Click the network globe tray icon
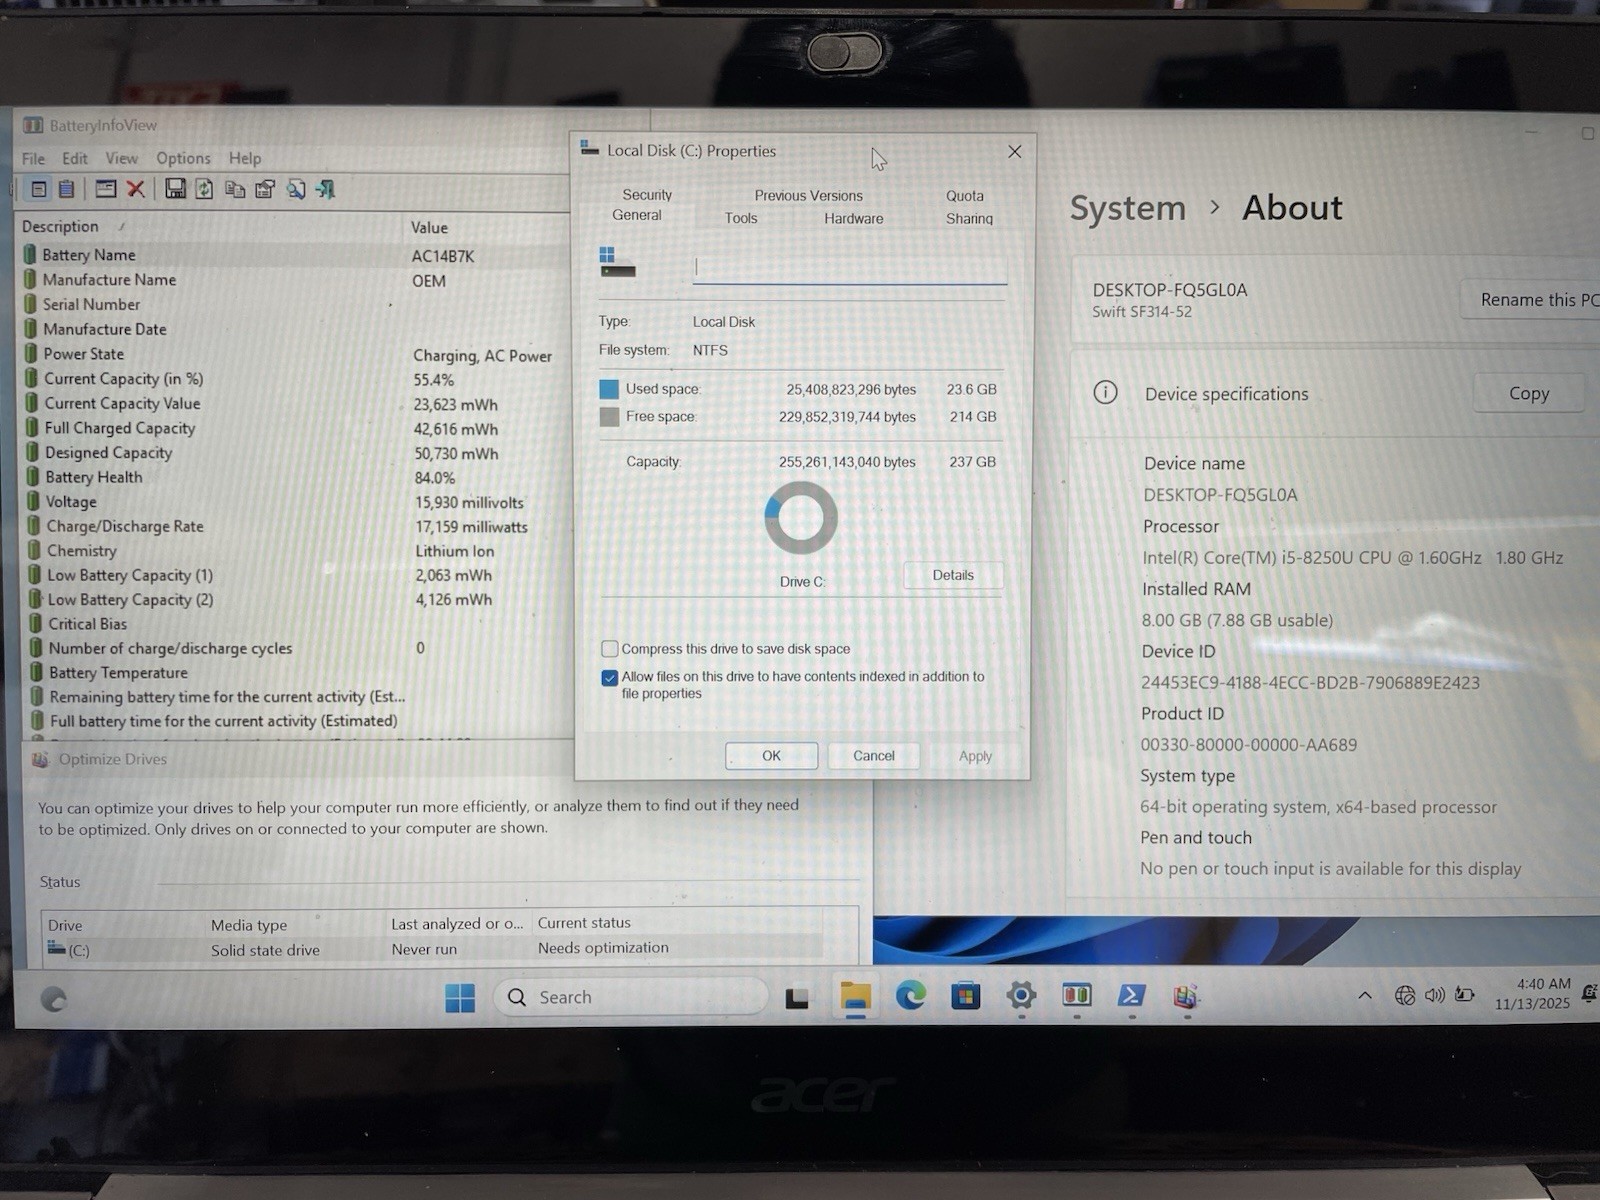 tap(1405, 995)
